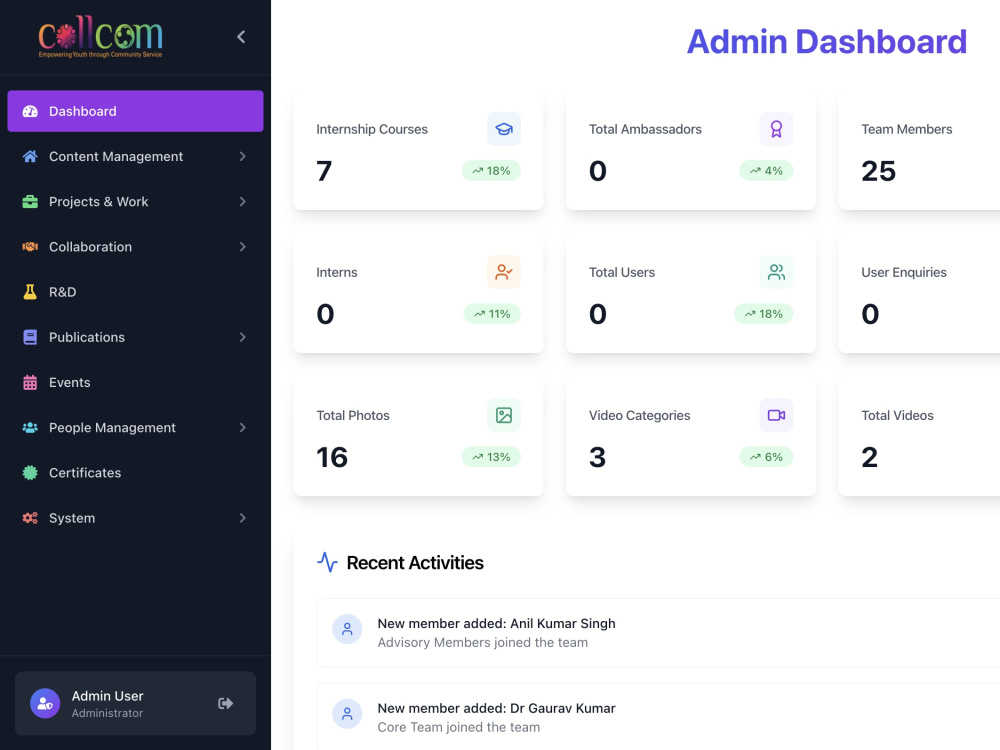Go to the Events menu item

[x=135, y=383]
